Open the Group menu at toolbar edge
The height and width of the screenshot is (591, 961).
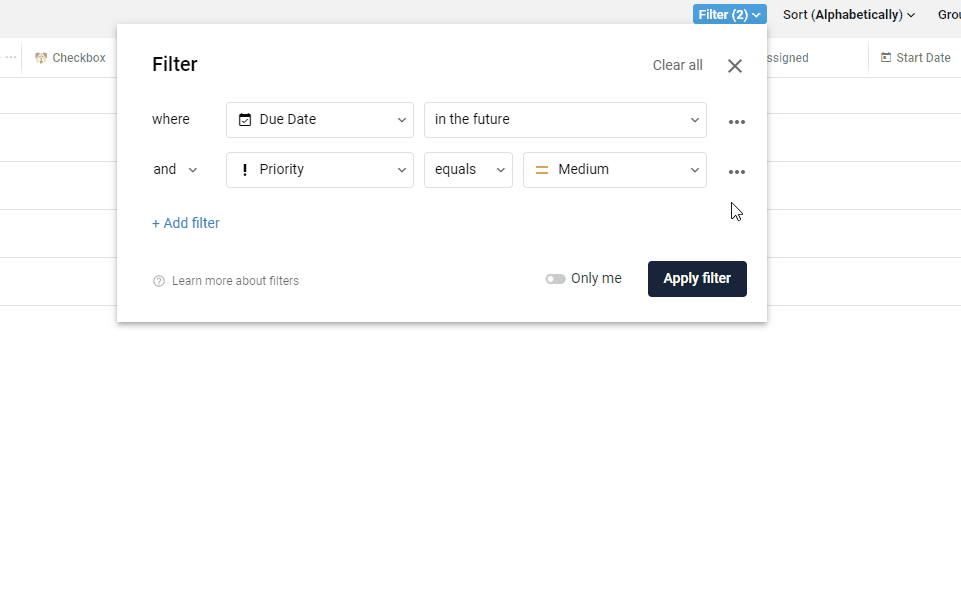click(x=949, y=15)
